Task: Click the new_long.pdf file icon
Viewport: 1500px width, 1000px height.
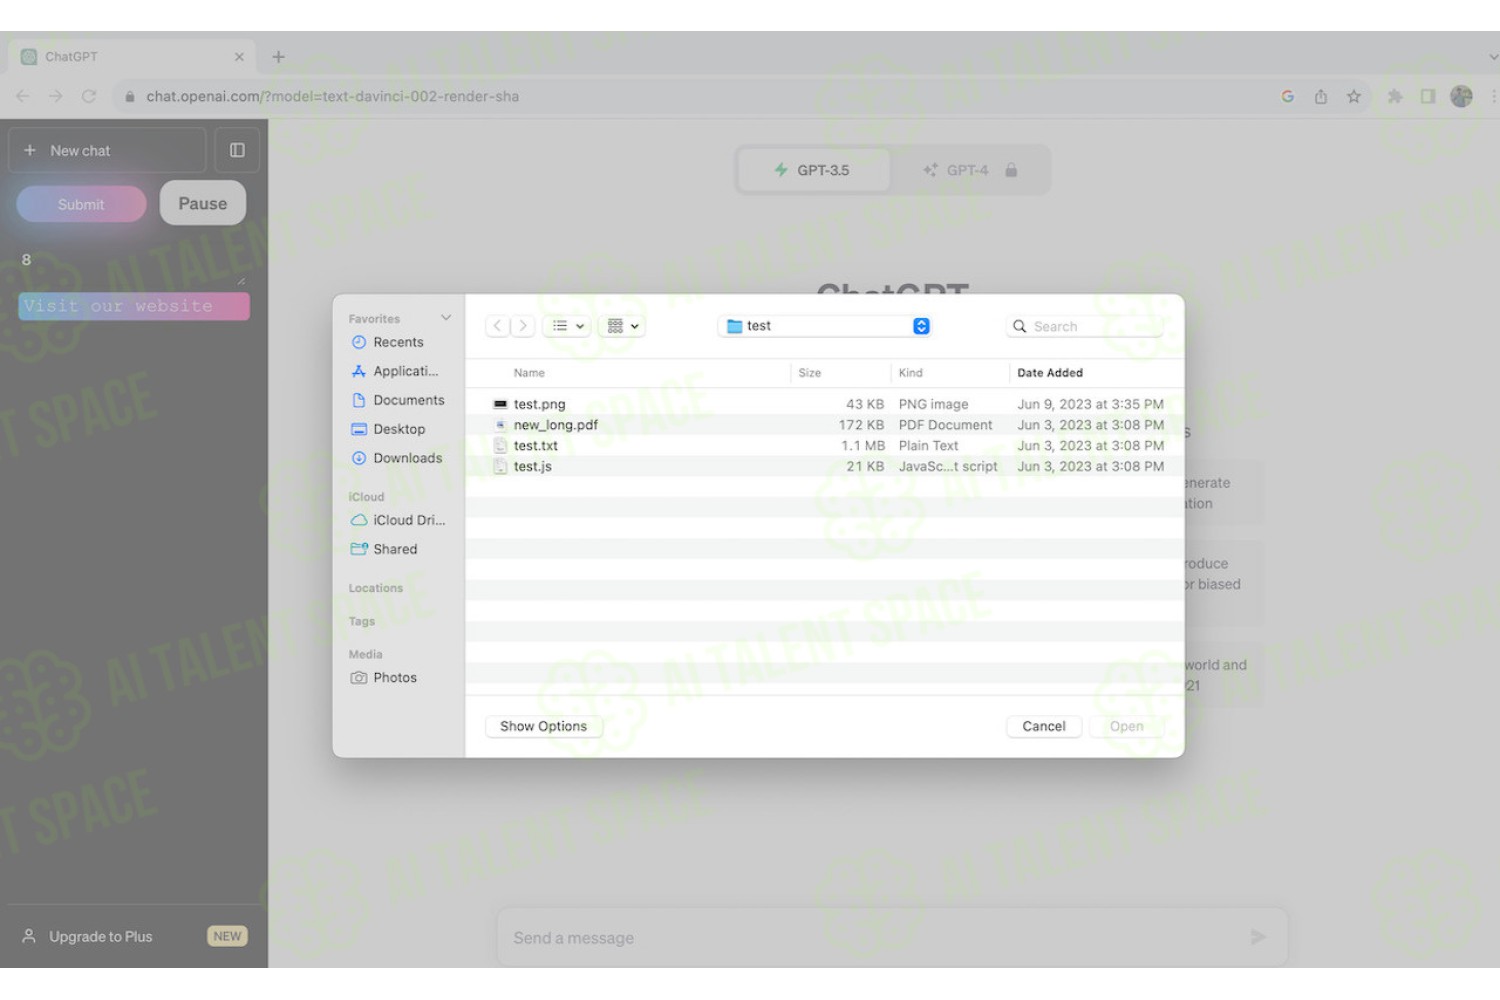Action: click(x=500, y=425)
